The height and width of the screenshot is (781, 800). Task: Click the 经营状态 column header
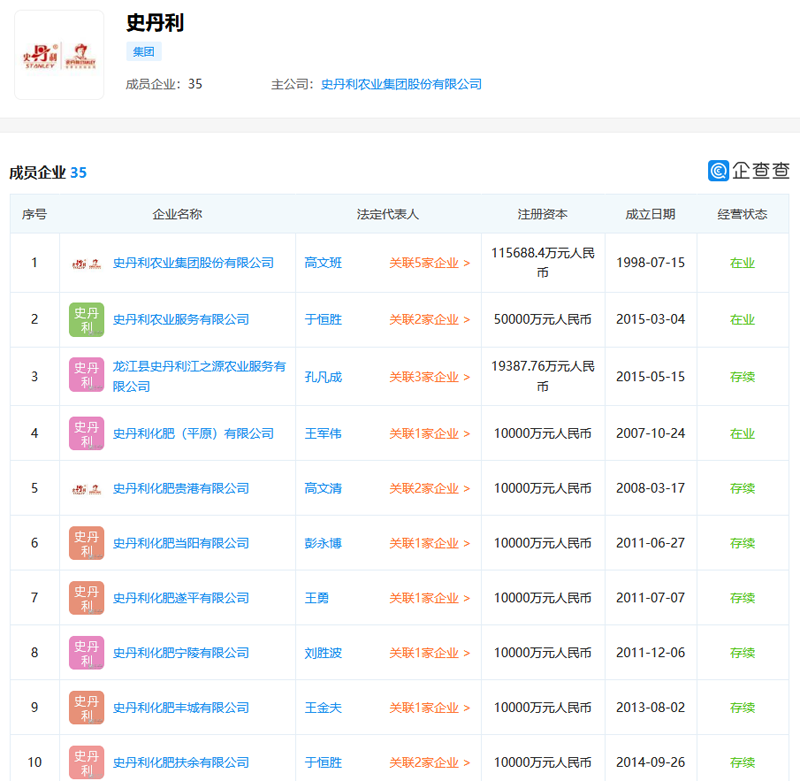click(x=742, y=214)
